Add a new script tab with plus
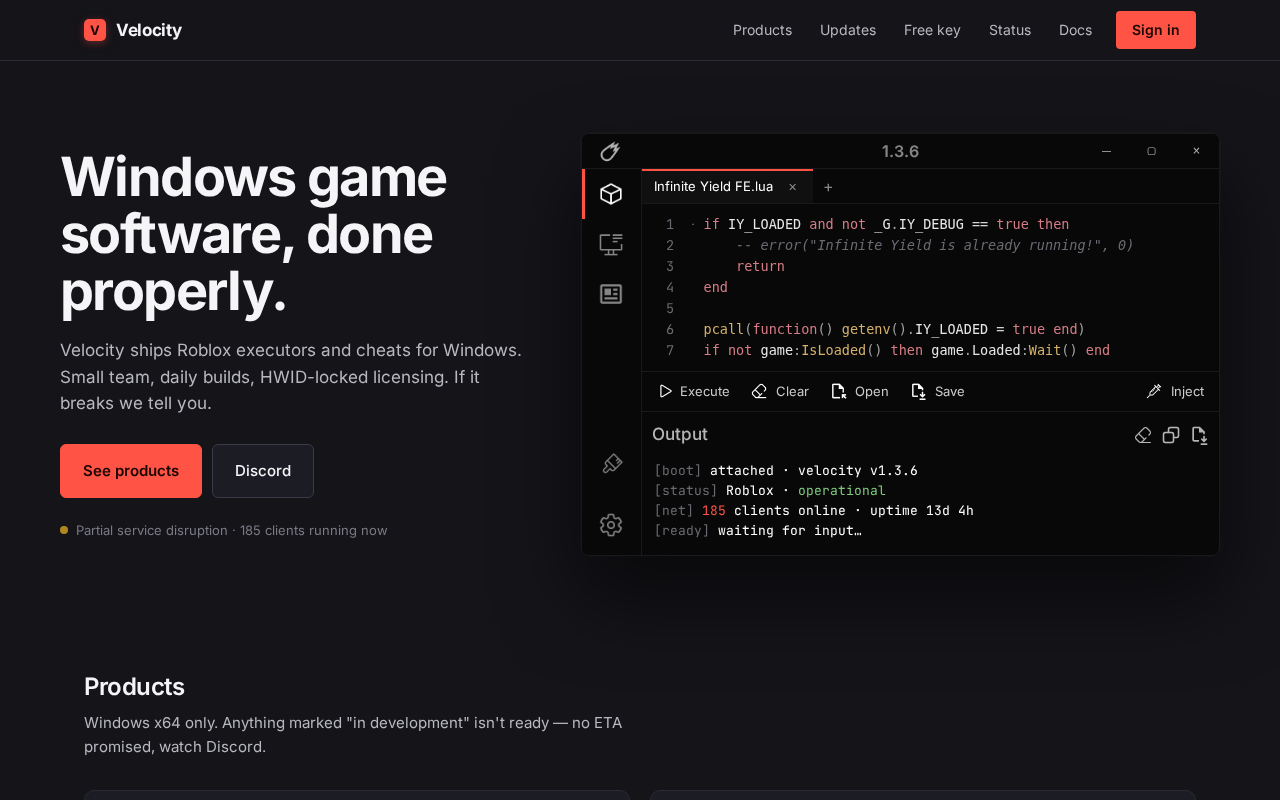 pyautogui.click(x=828, y=187)
